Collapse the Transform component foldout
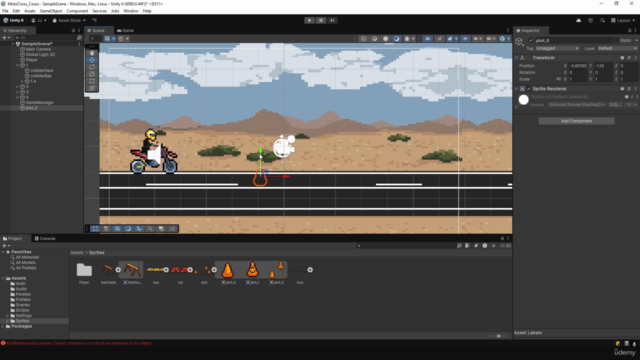The height and width of the screenshot is (360, 640). click(x=516, y=58)
